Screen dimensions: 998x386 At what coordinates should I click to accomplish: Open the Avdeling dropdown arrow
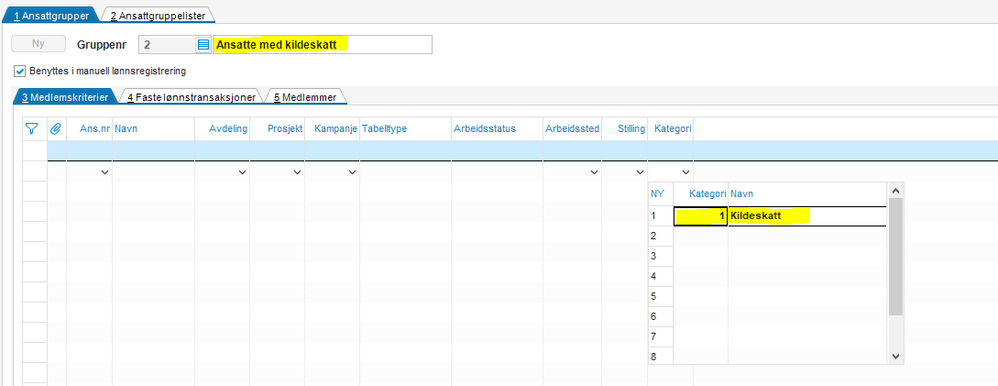pos(242,173)
